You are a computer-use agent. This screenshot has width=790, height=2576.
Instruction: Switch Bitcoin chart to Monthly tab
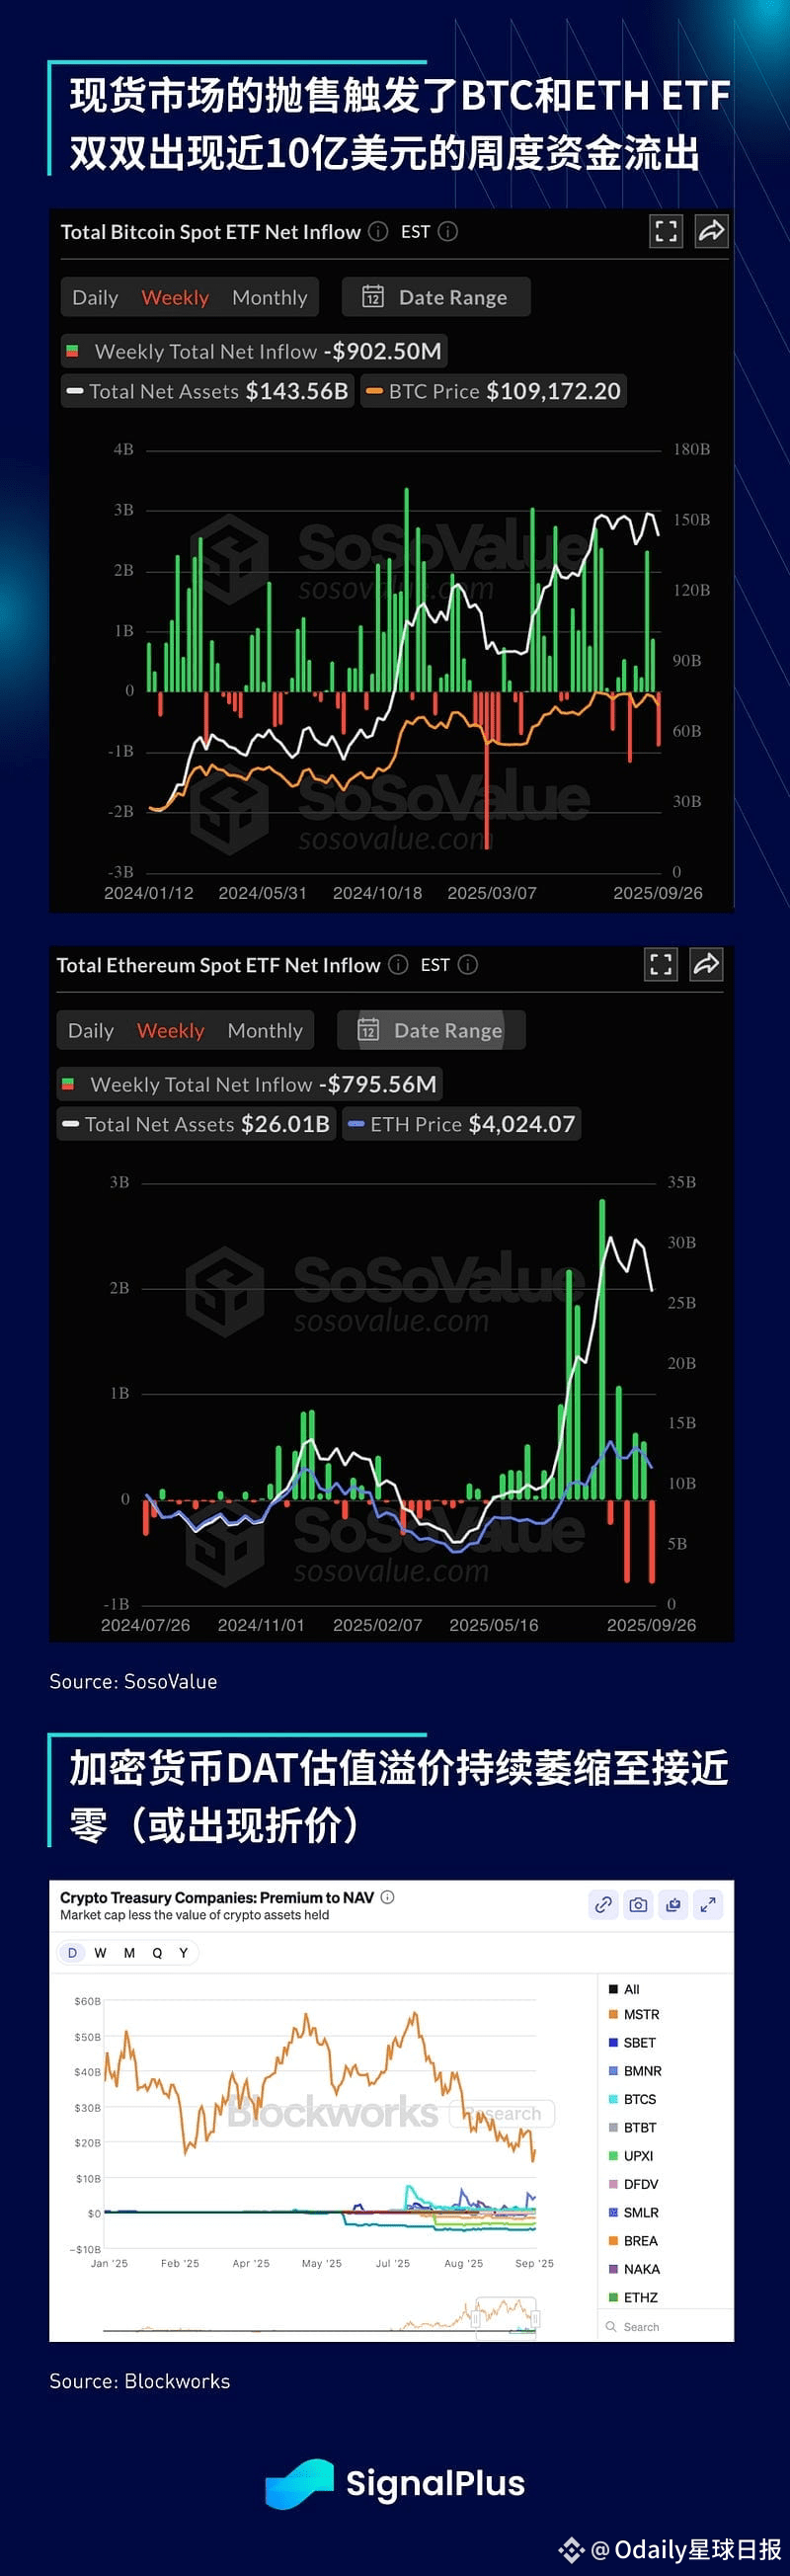(x=269, y=297)
